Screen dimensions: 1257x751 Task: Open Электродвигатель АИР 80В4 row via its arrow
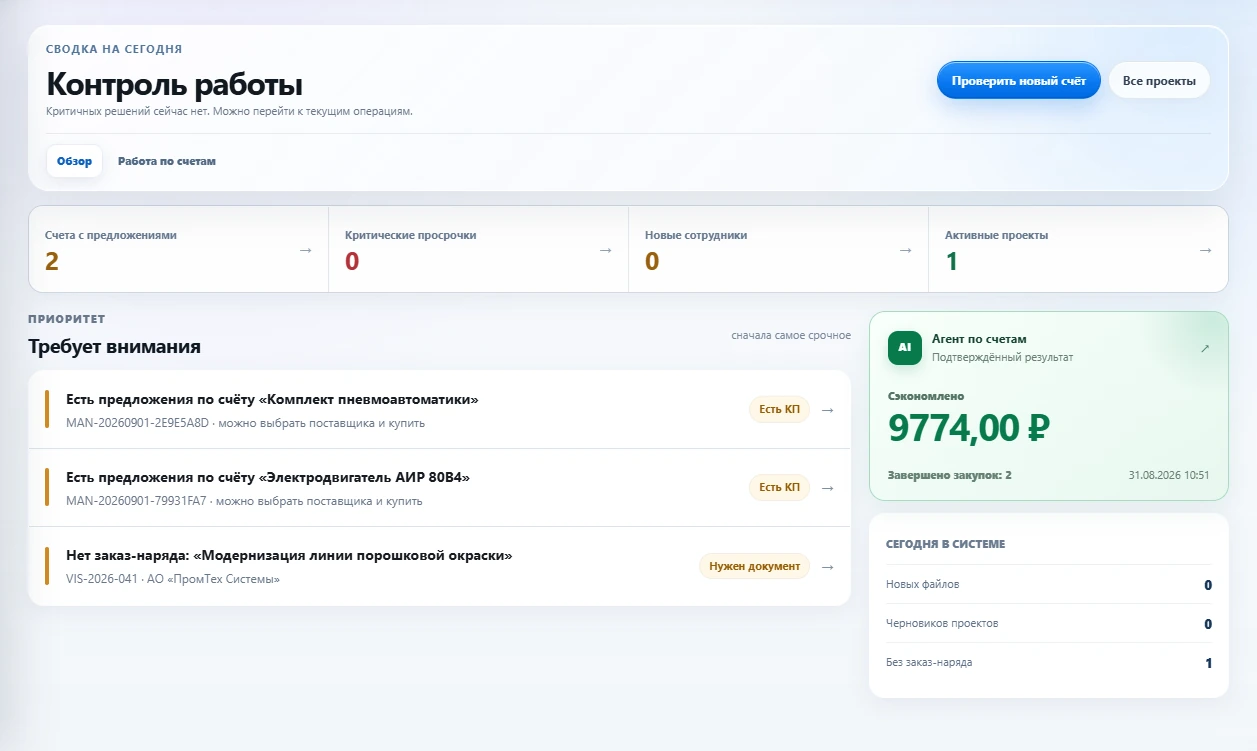[x=827, y=488]
